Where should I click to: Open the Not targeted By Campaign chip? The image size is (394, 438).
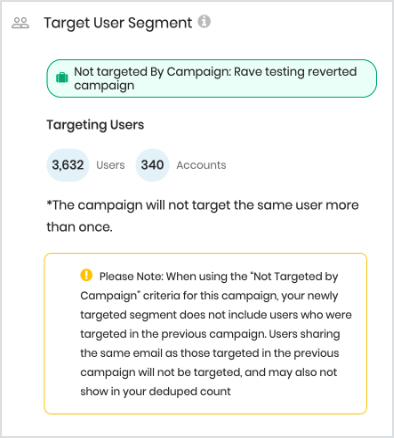[212, 79]
